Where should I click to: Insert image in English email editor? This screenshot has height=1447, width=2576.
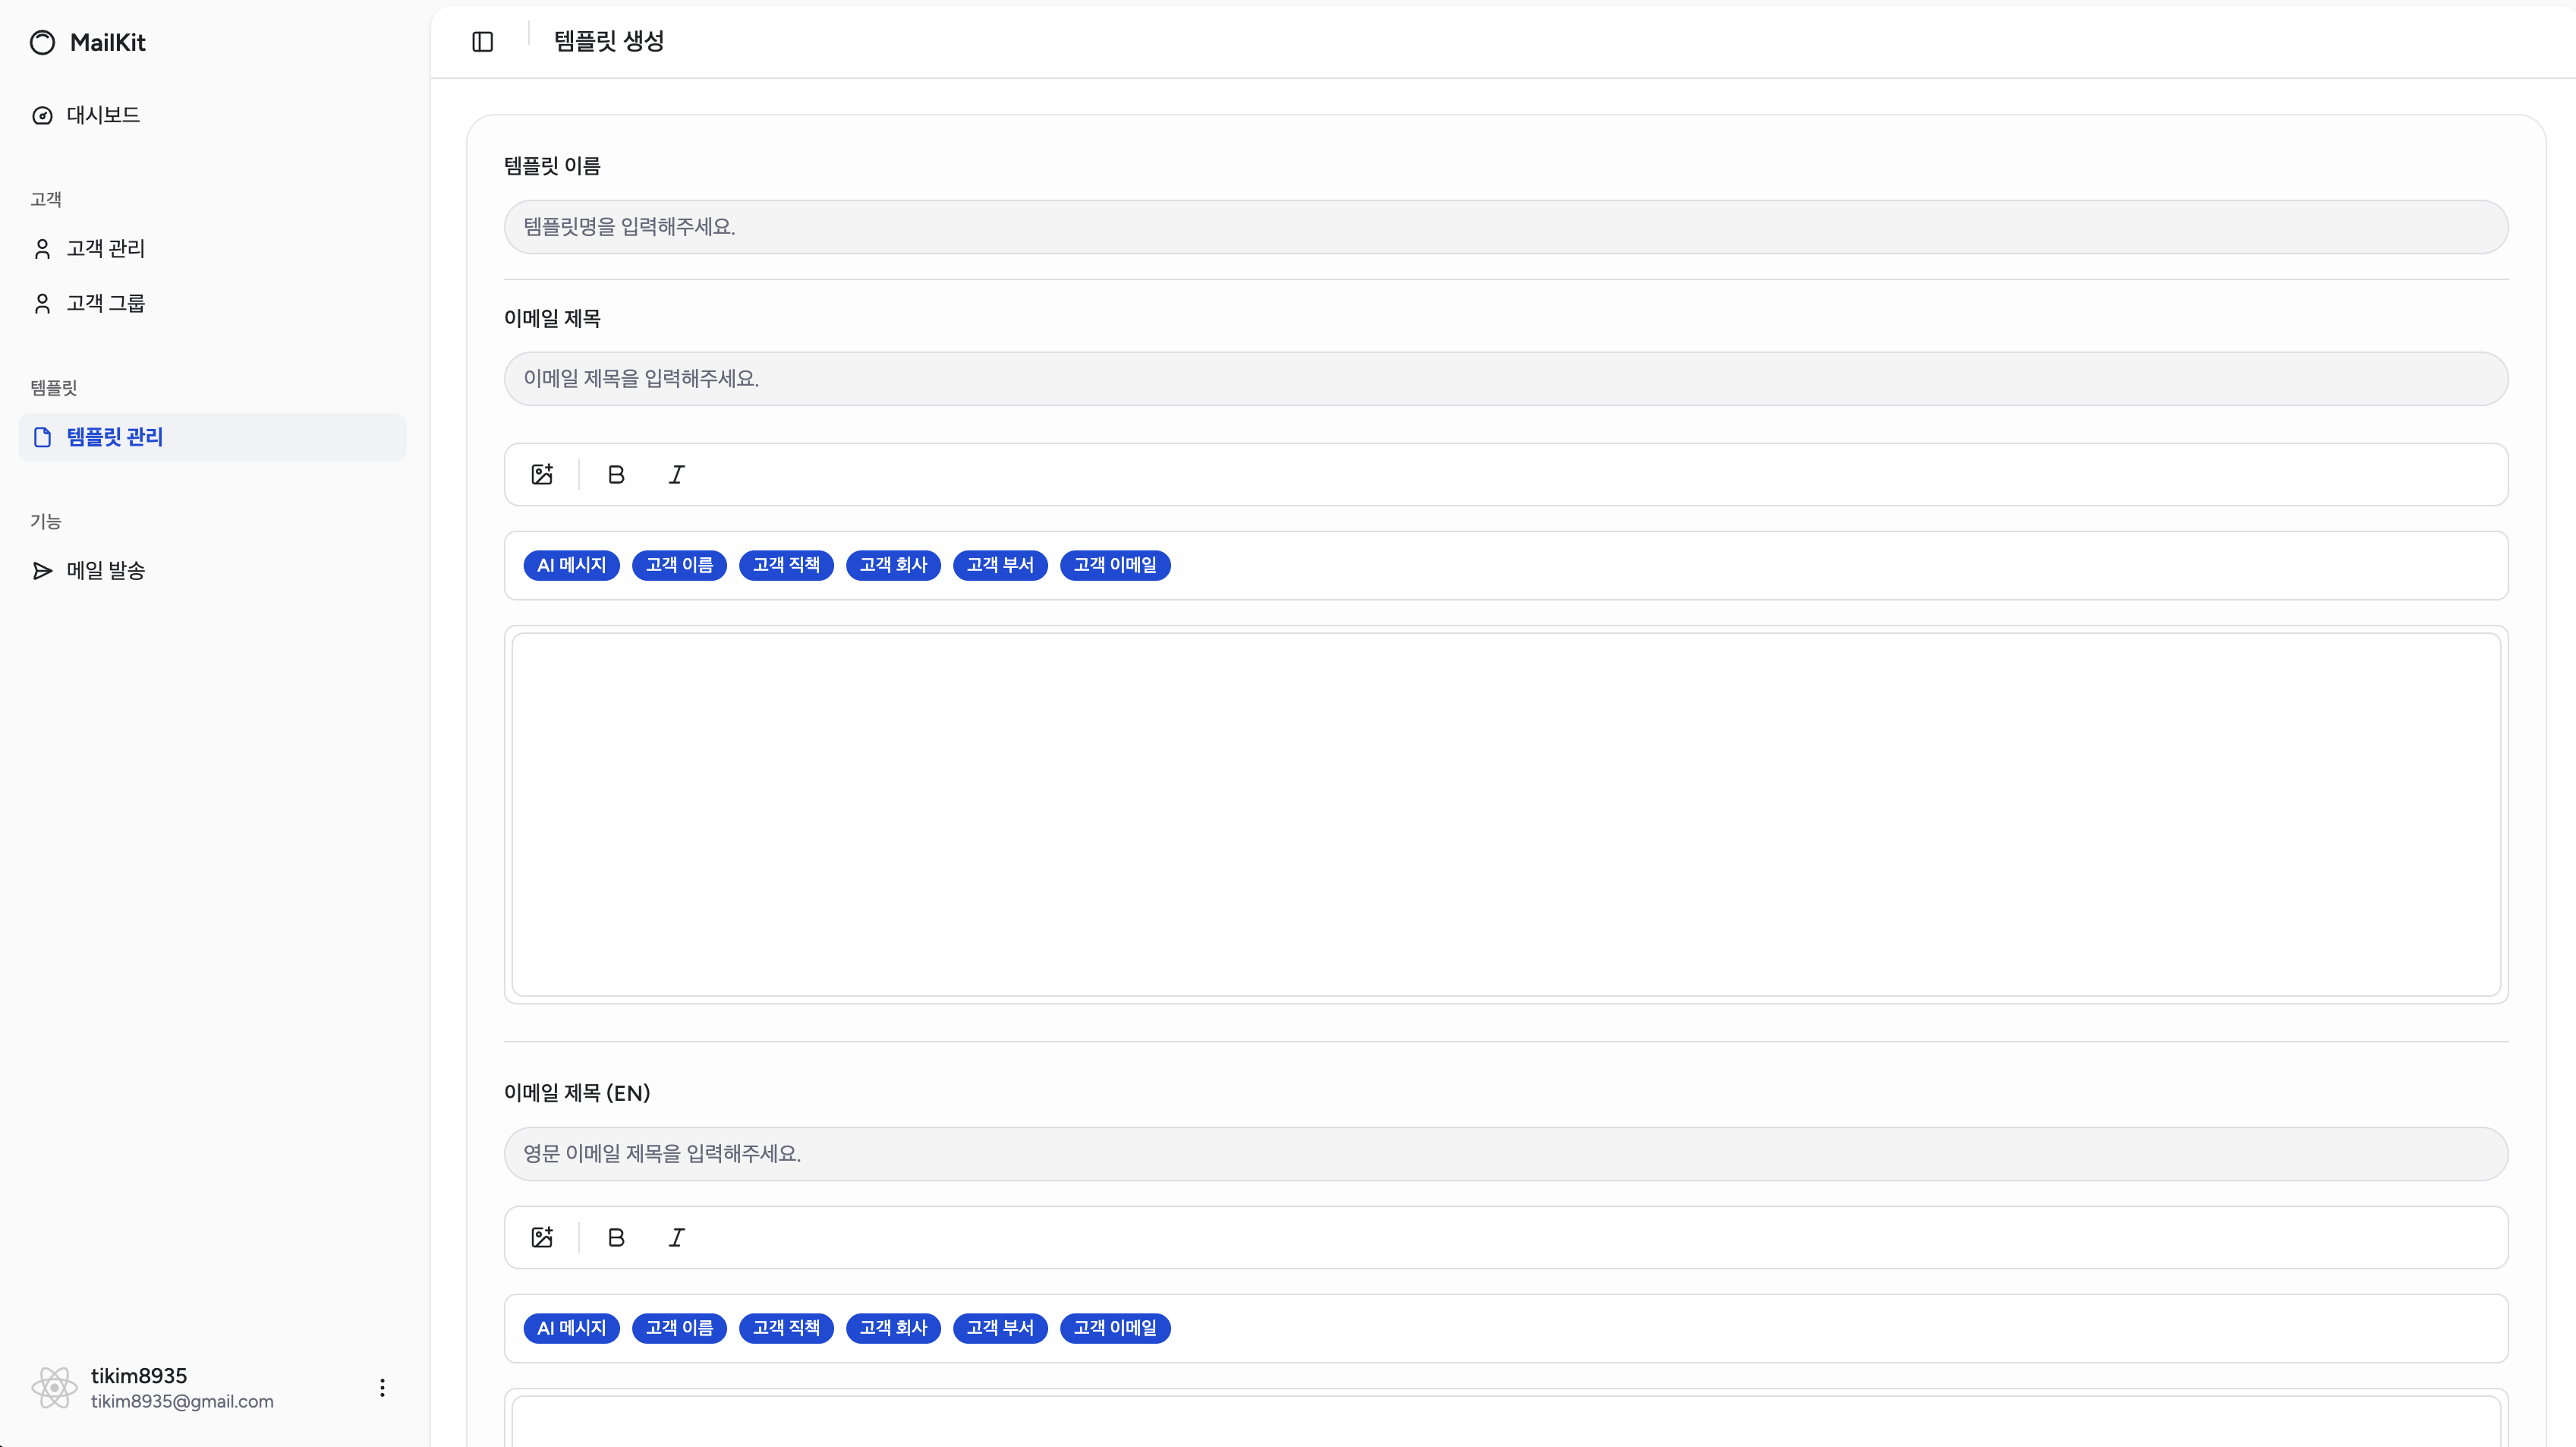(542, 1238)
